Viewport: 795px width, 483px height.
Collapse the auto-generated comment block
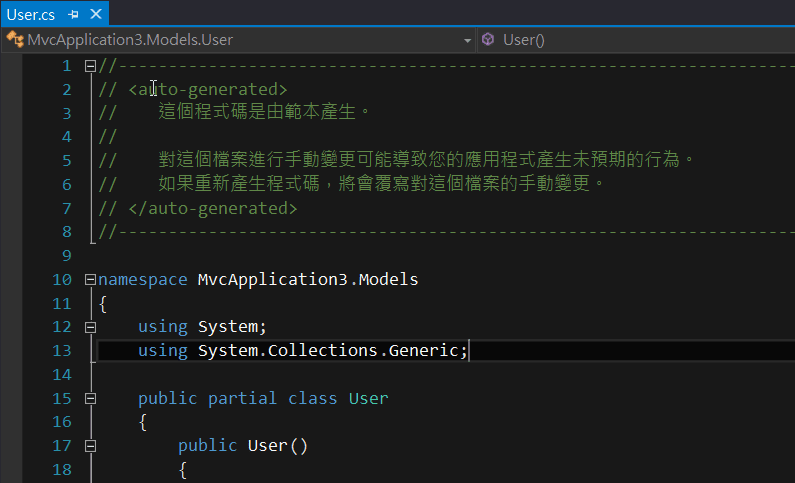(x=91, y=66)
